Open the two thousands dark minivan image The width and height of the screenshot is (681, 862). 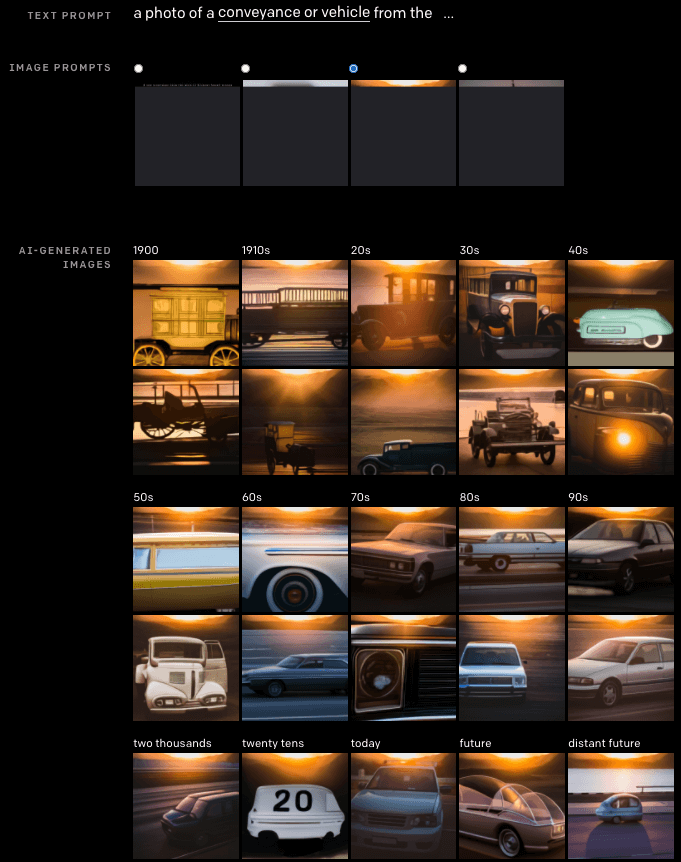pyautogui.click(x=186, y=806)
